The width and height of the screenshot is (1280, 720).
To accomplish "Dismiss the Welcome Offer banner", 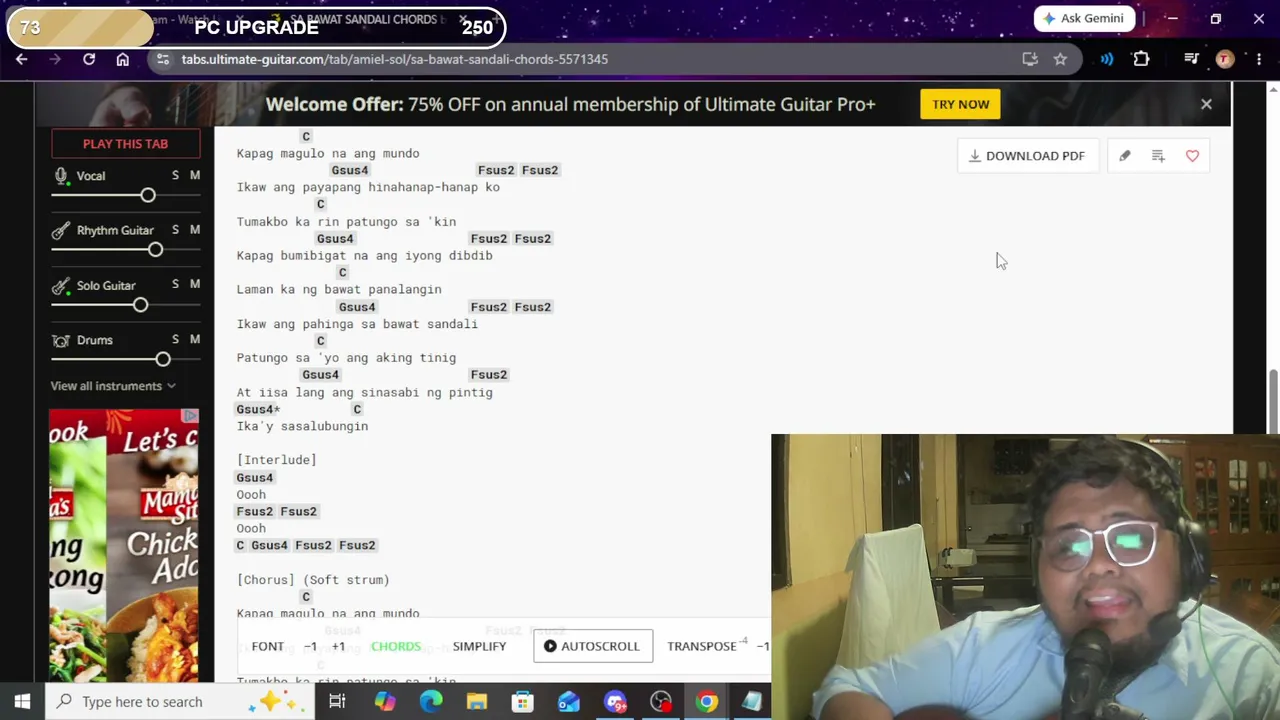I will [x=1206, y=104].
